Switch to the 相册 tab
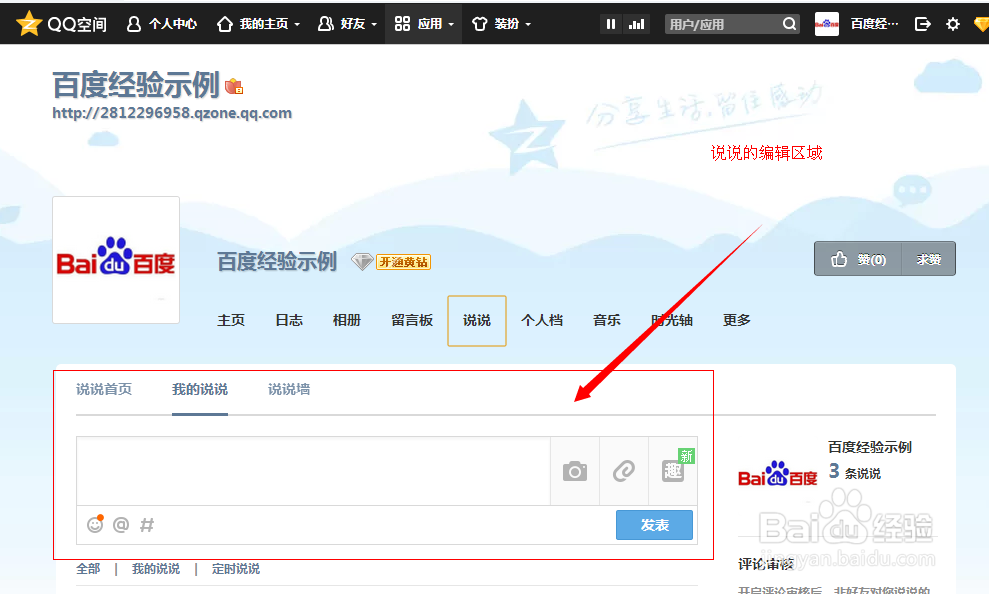Screen dimensions: 989x594 (346, 320)
